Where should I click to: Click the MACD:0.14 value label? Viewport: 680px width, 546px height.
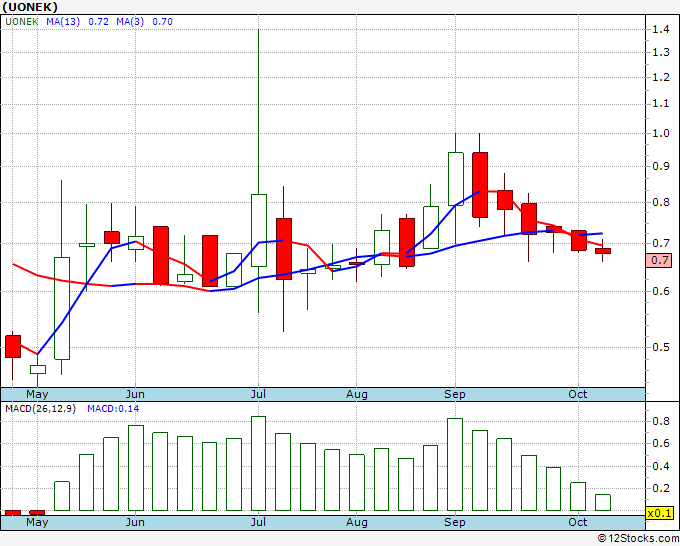[112, 408]
